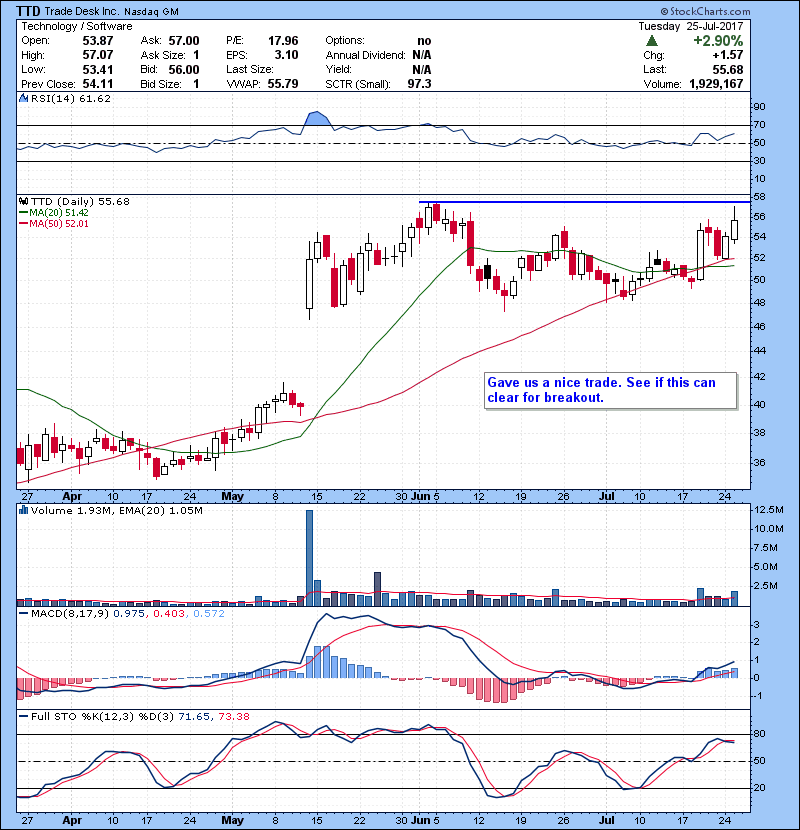
Task: Click the Nasdaq GM exchange label
Action: coord(151,12)
